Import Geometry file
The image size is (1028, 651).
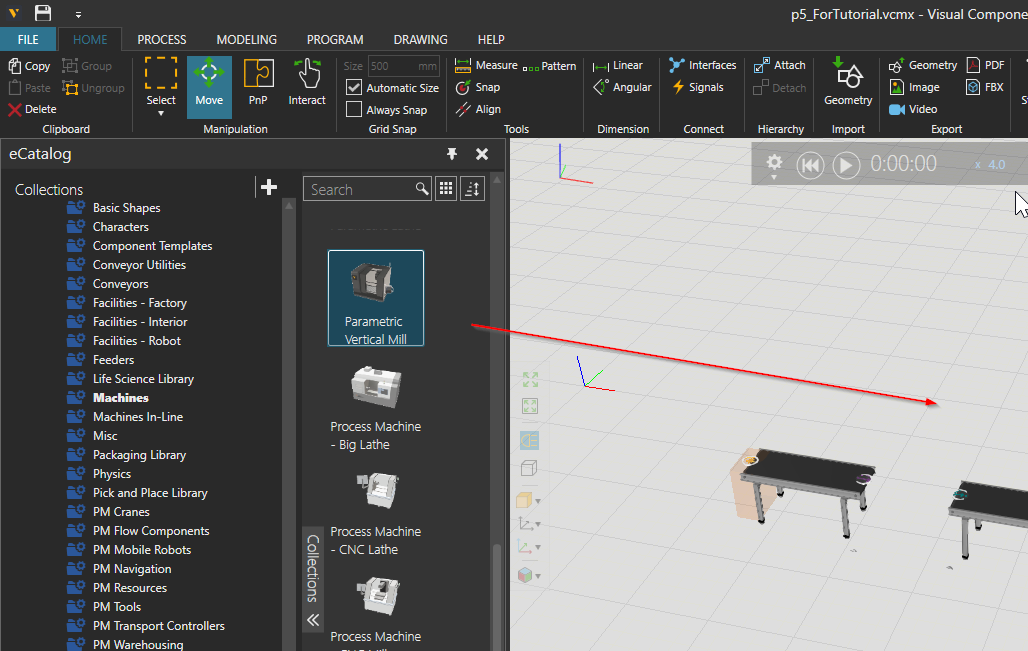coord(848,82)
